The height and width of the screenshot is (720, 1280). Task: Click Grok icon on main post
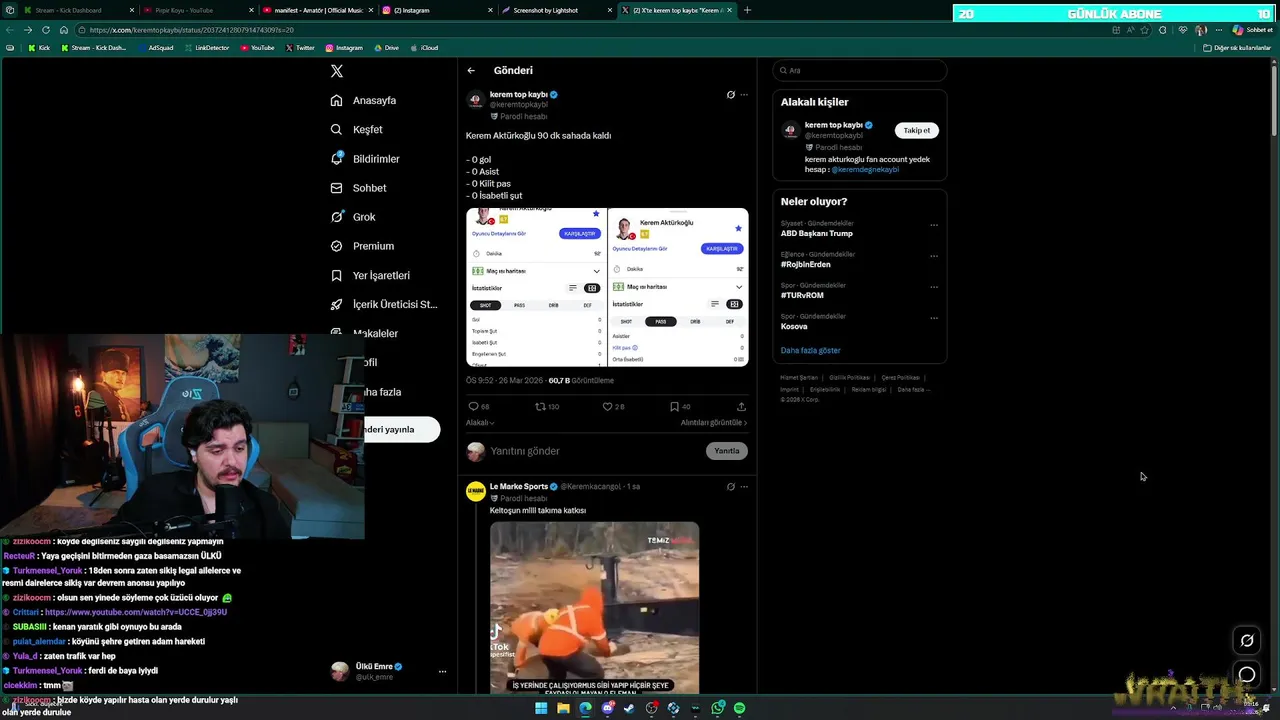(730, 95)
